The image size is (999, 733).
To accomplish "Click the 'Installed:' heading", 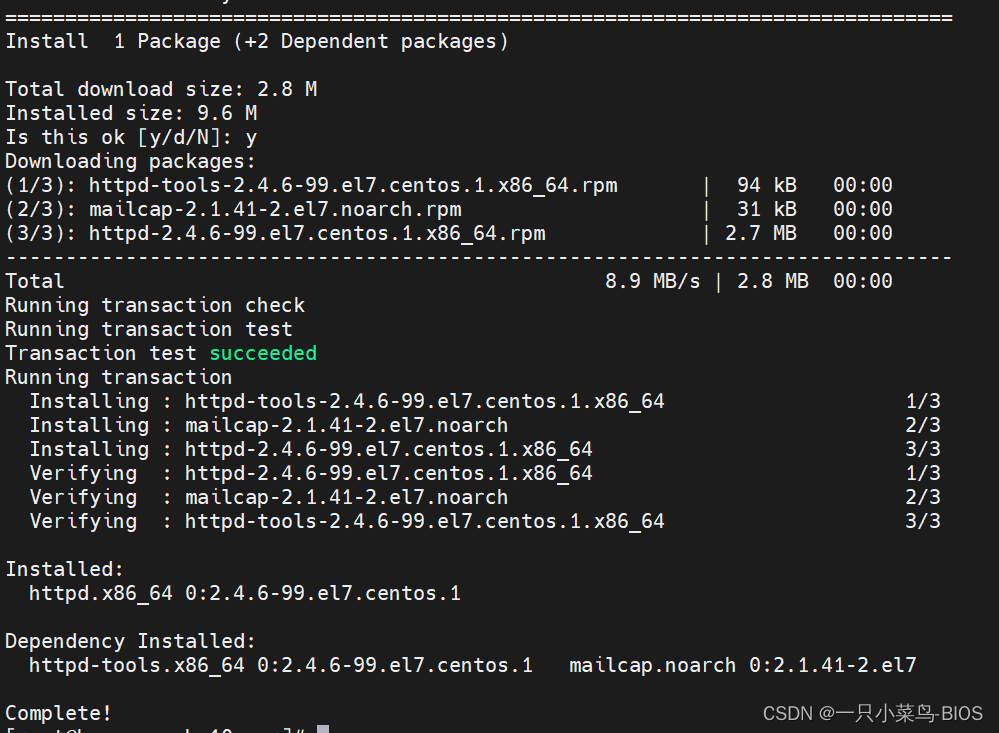I will 64,569.
